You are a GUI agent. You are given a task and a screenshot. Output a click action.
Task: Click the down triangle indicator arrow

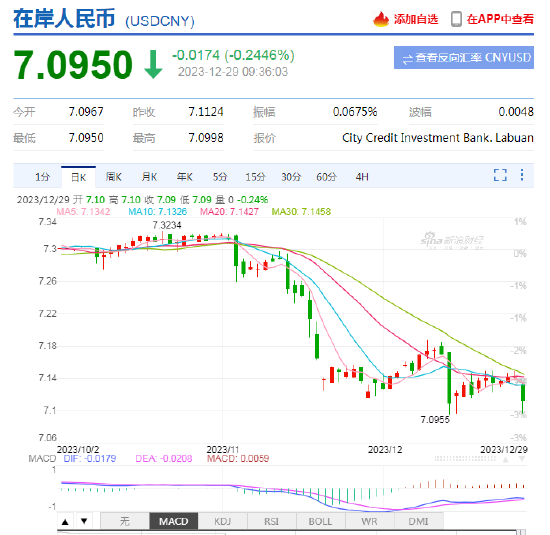pos(84,521)
